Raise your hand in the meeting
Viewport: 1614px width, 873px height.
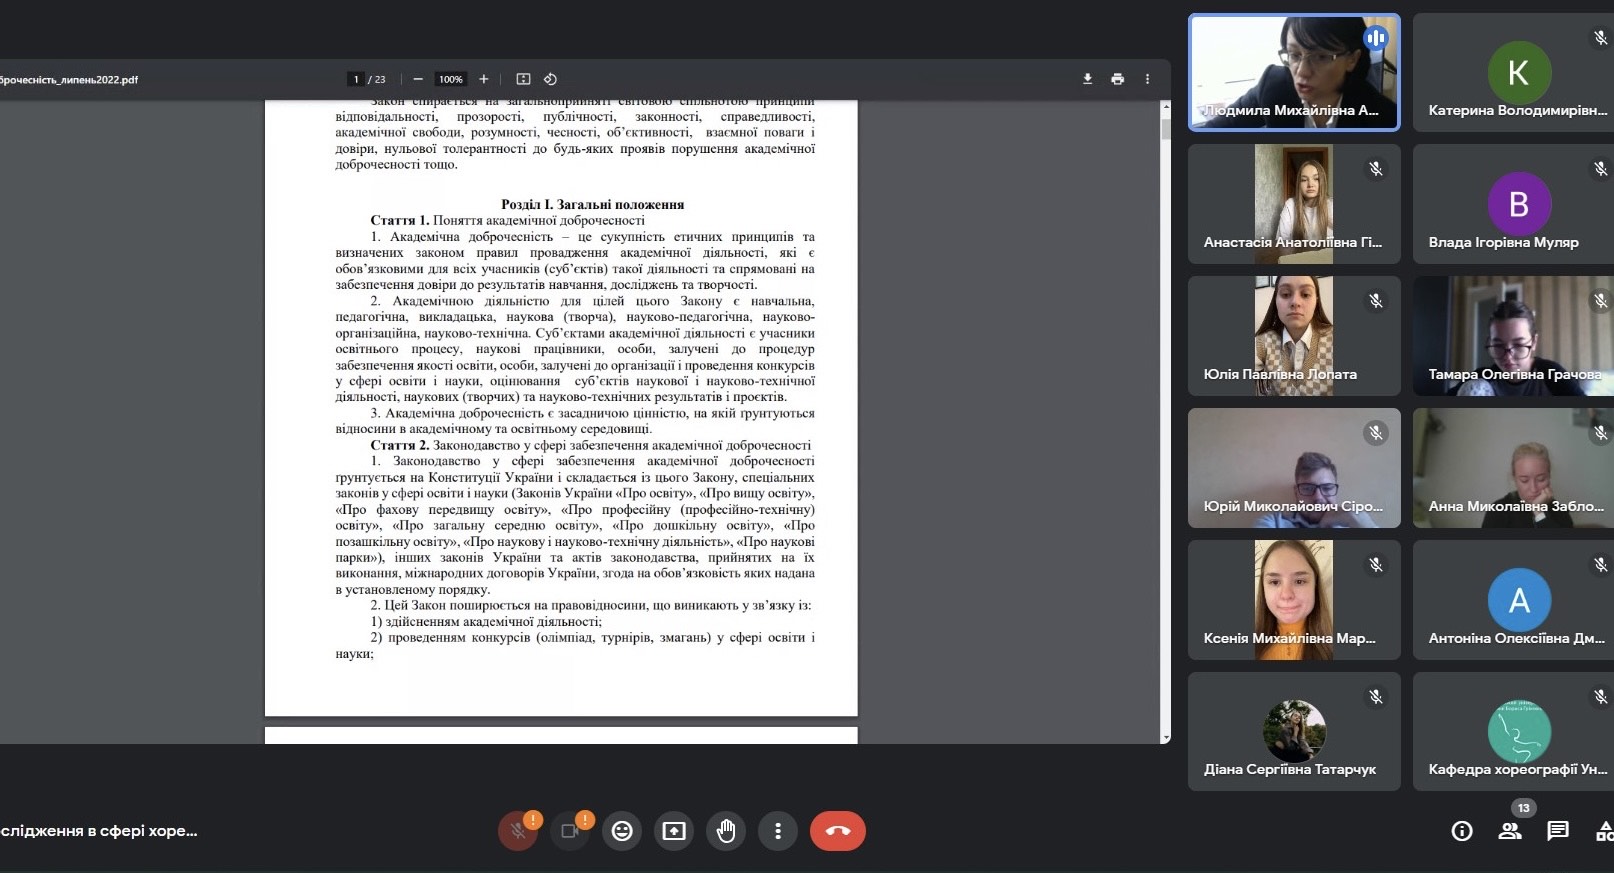[726, 831]
